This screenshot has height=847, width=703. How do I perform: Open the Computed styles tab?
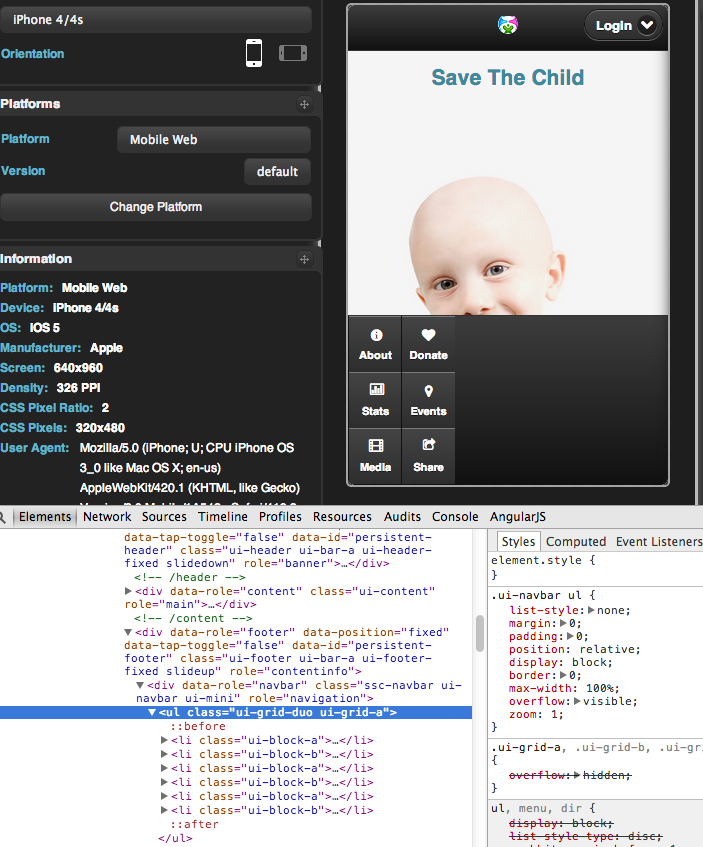pyautogui.click(x=576, y=541)
